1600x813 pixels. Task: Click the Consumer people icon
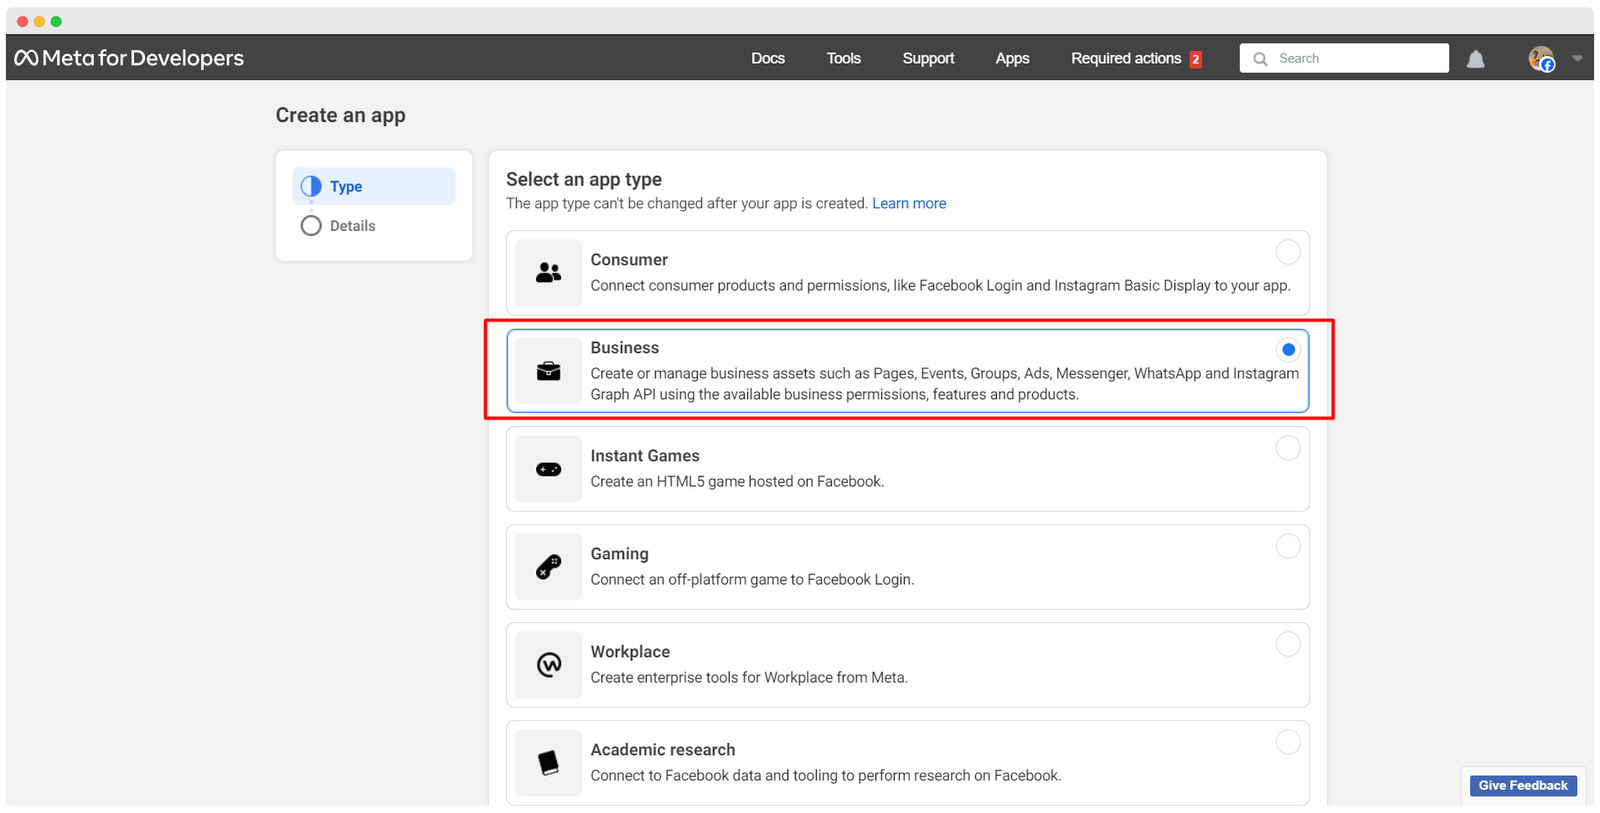pyautogui.click(x=548, y=272)
